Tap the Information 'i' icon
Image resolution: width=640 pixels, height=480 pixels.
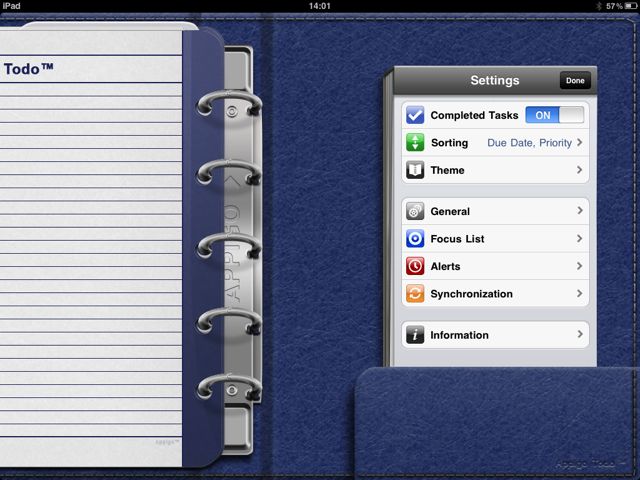(x=415, y=335)
